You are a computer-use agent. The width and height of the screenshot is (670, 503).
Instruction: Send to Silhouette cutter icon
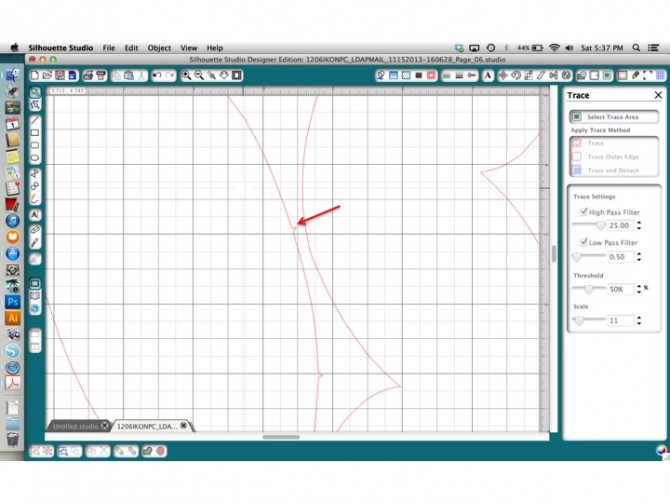click(x=101, y=76)
